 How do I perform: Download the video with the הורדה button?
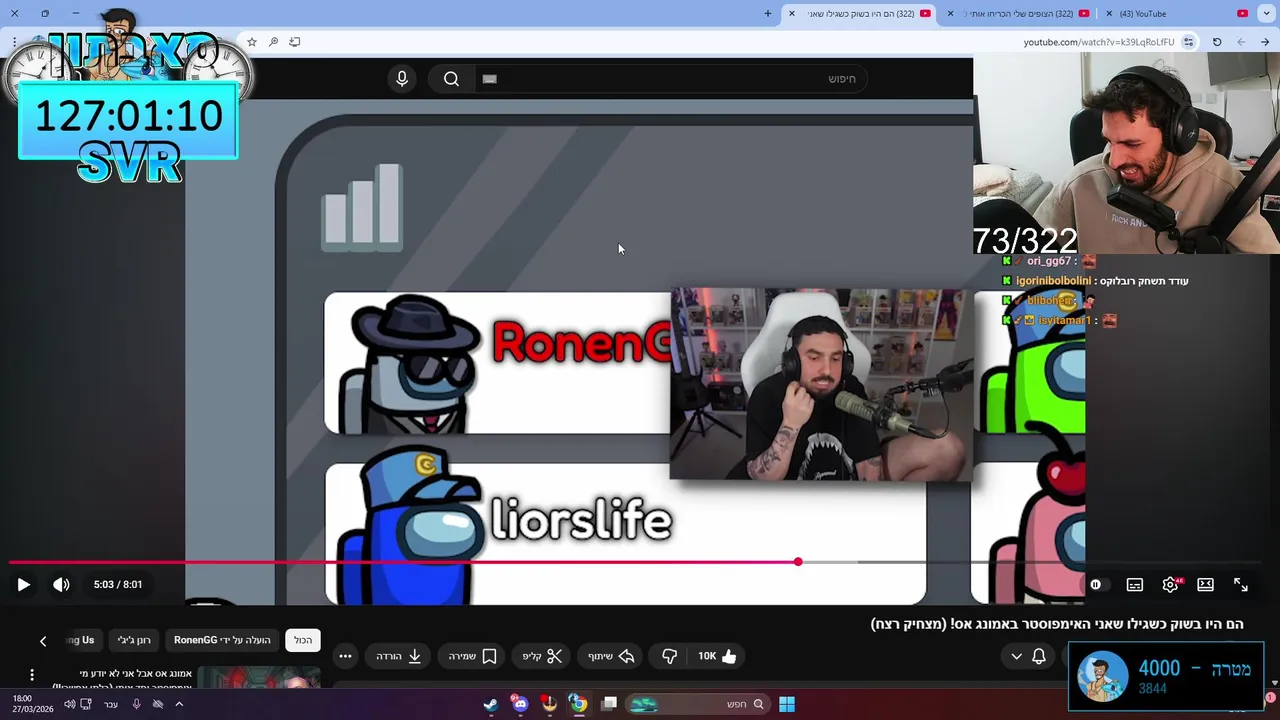pos(399,656)
